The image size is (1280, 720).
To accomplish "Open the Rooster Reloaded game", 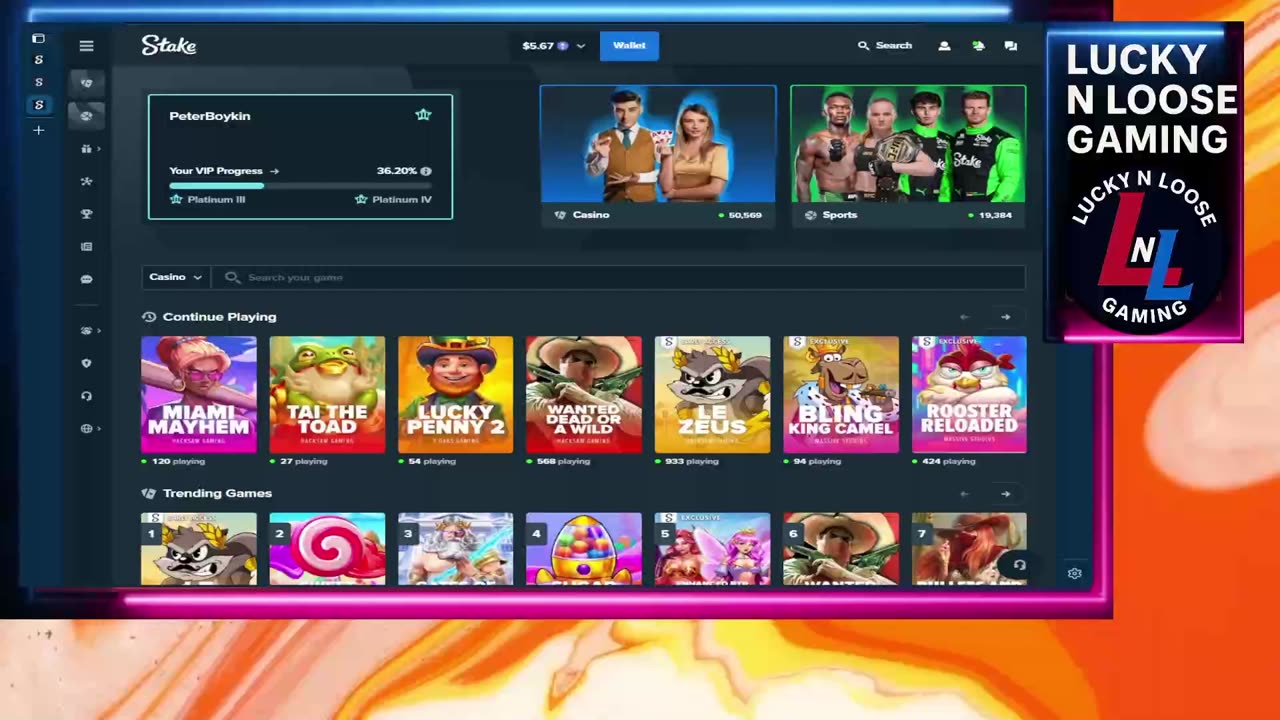I will pyautogui.click(x=969, y=394).
